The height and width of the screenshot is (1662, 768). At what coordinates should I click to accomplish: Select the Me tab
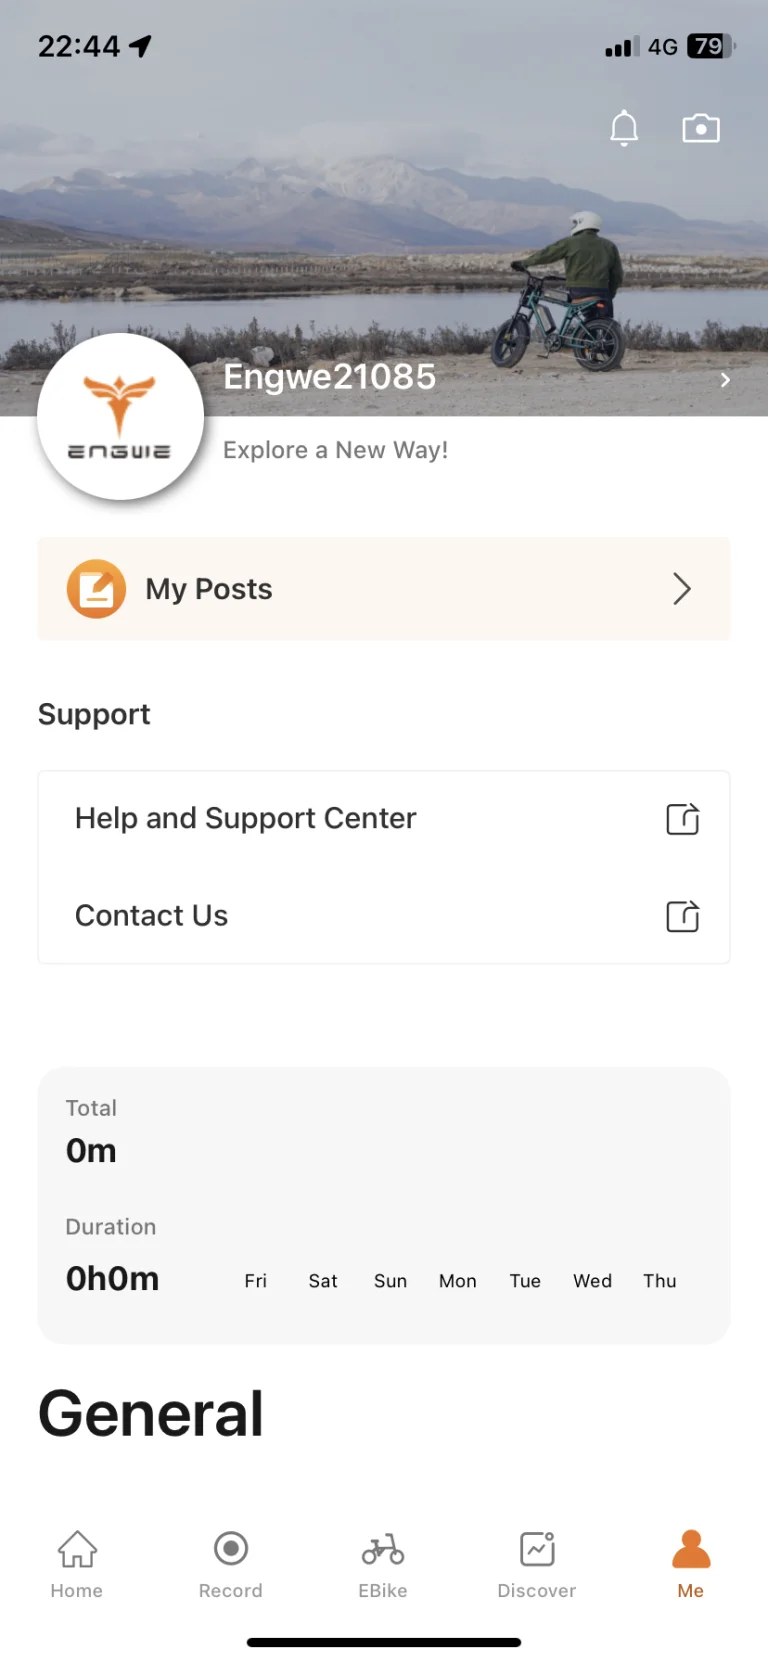(690, 1563)
